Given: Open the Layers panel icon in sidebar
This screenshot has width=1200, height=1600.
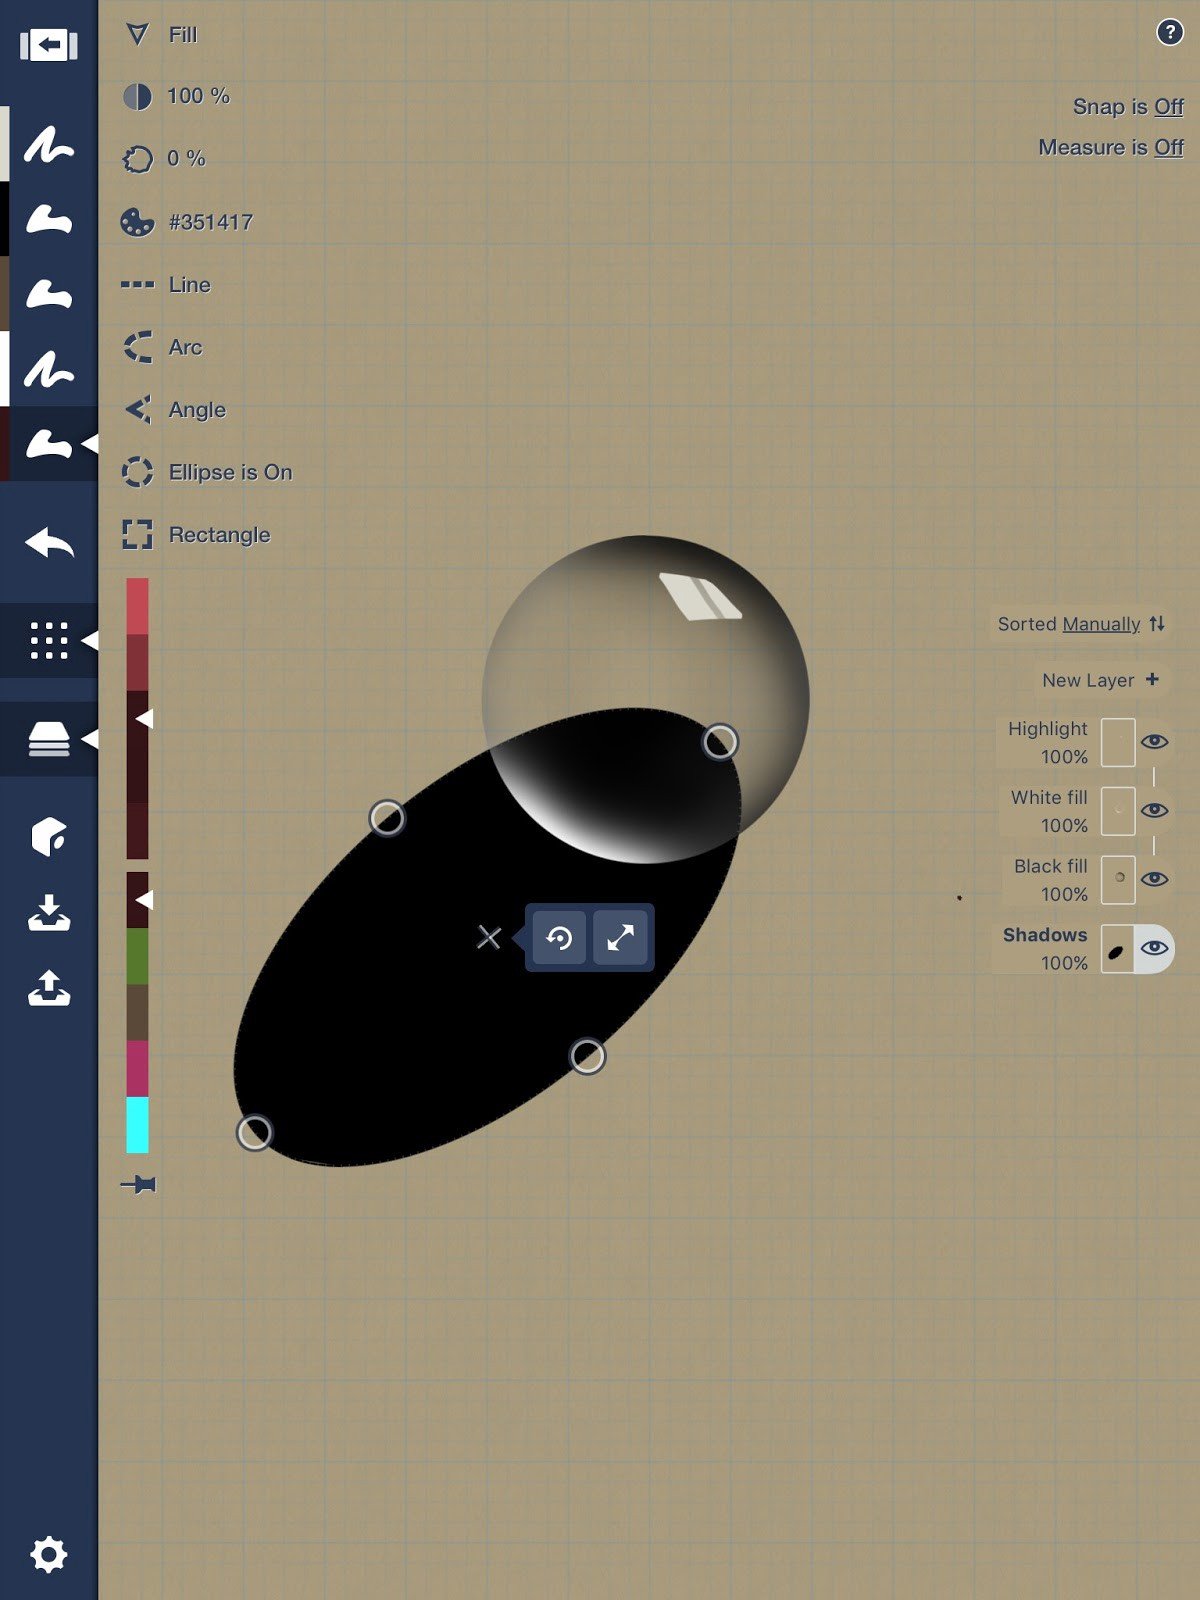Looking at the screenshot, I should 49,739.
